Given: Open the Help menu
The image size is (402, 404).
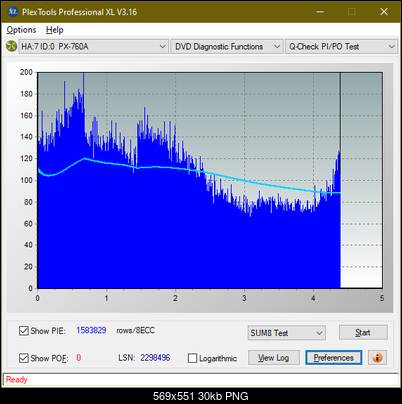Looking at the screenshot, I should pos(55,30).
